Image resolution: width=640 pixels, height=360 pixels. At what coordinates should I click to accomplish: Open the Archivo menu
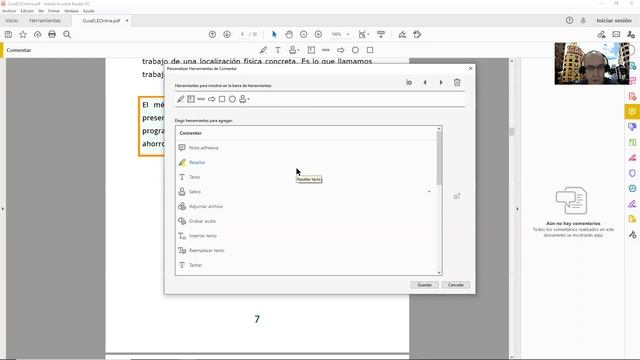tap(9, 11)
